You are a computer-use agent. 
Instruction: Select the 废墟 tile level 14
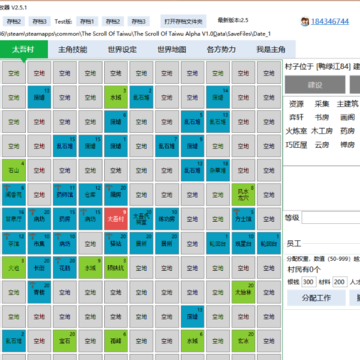point(218,97)
